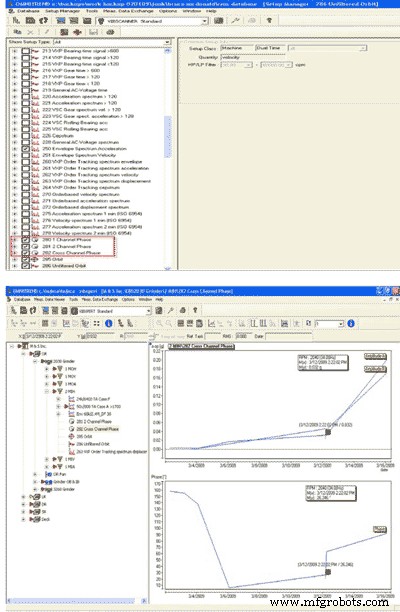Image resolution: width=400 pixels, height=612 pixels.
Task: Select 275 Acceleration spectrum 1 mm (ISO 6954)
Action: (x=92, y=213)
